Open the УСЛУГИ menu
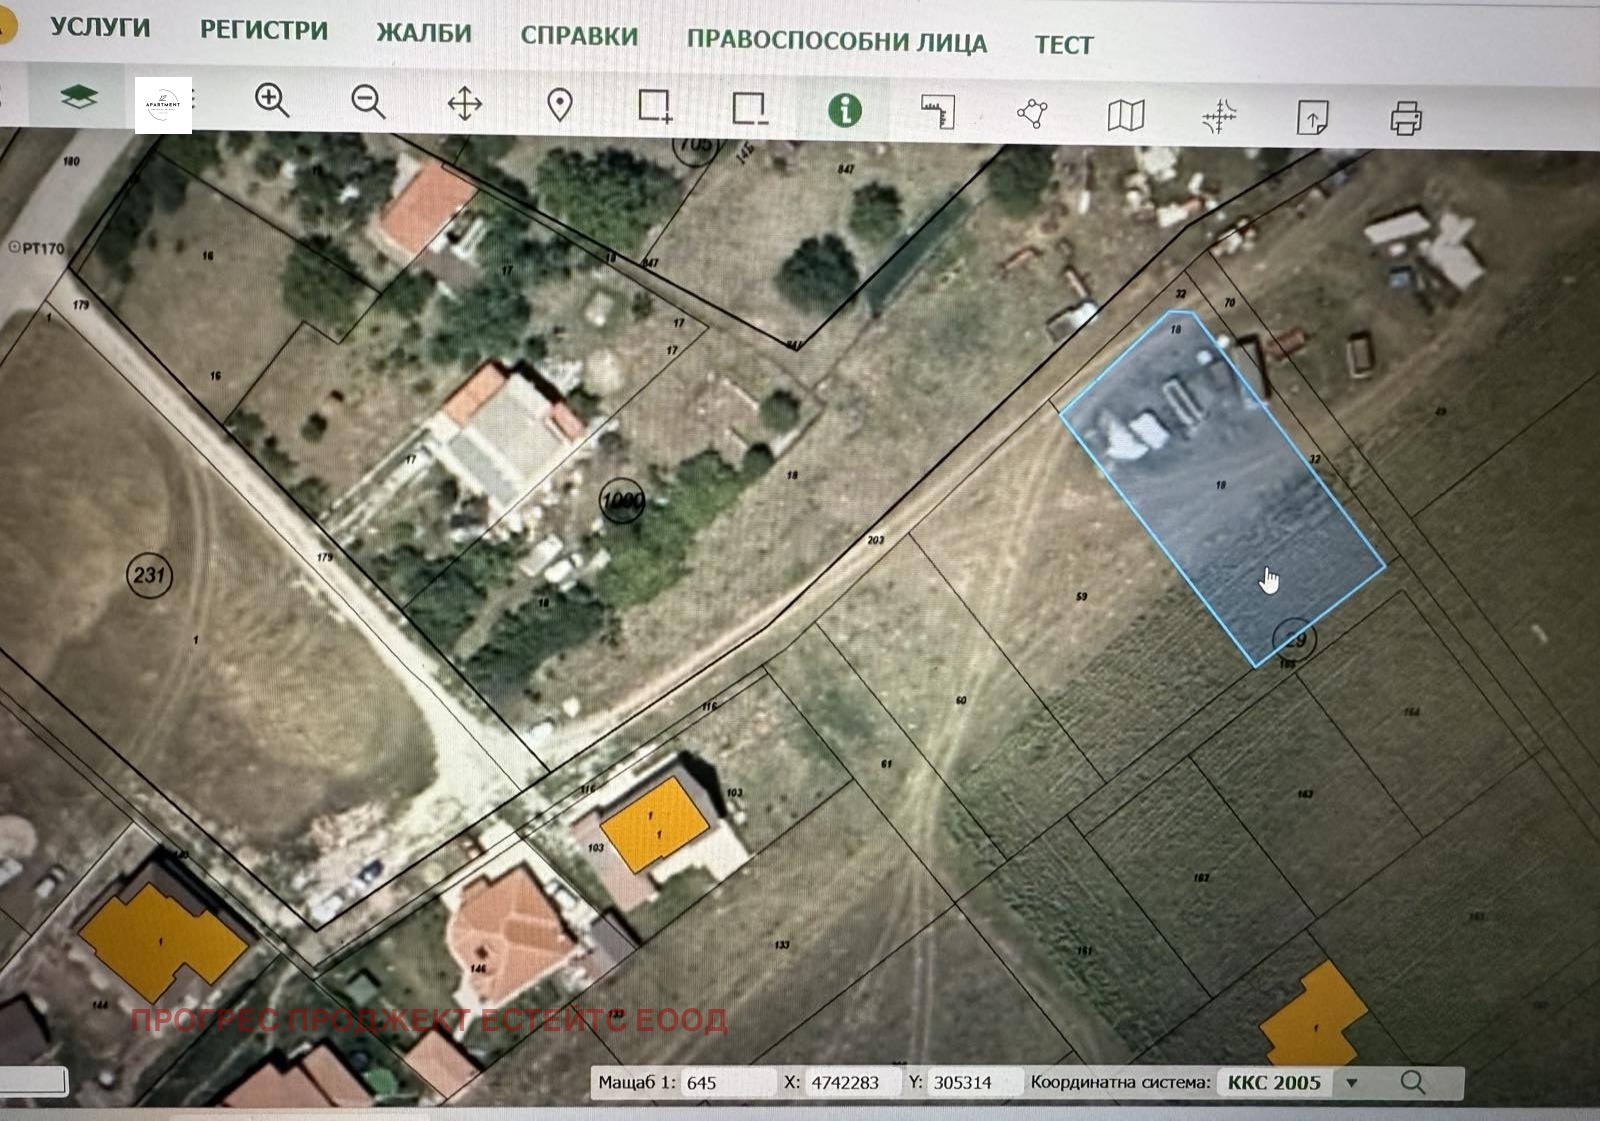Screen dimensions: 1600x1121 100,27
